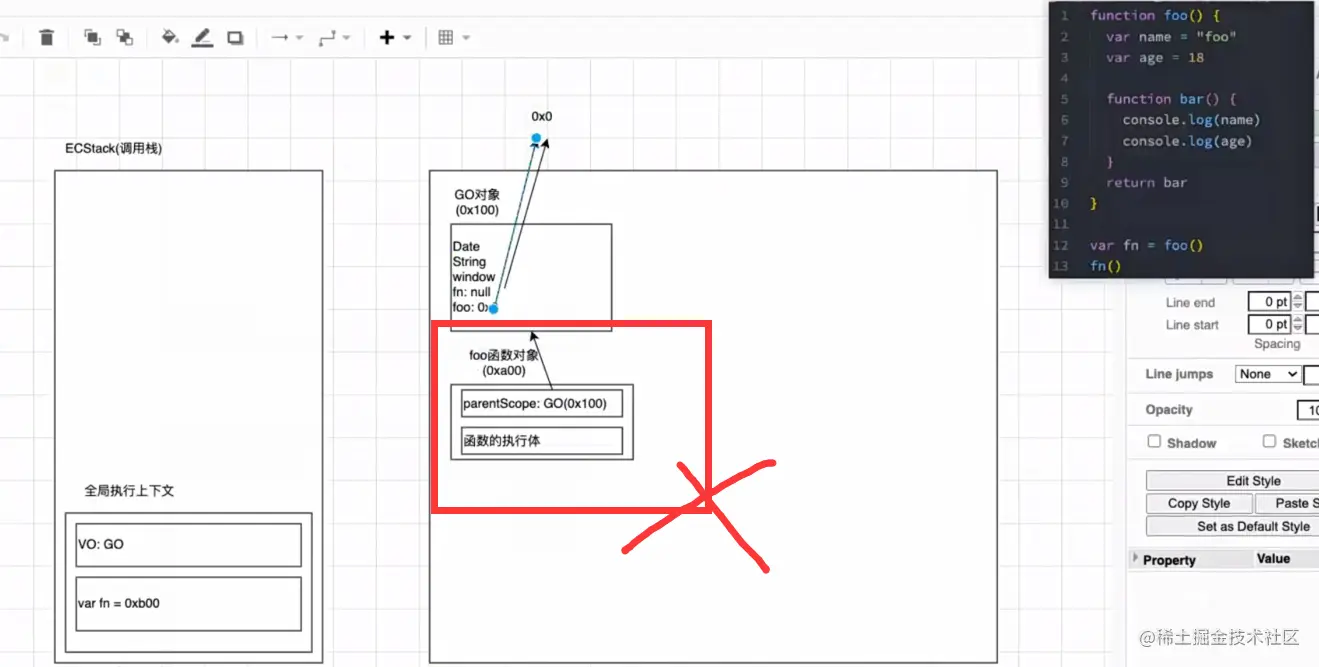
Task: Select the 函数的执行体 box
Action: coord(542,440)
